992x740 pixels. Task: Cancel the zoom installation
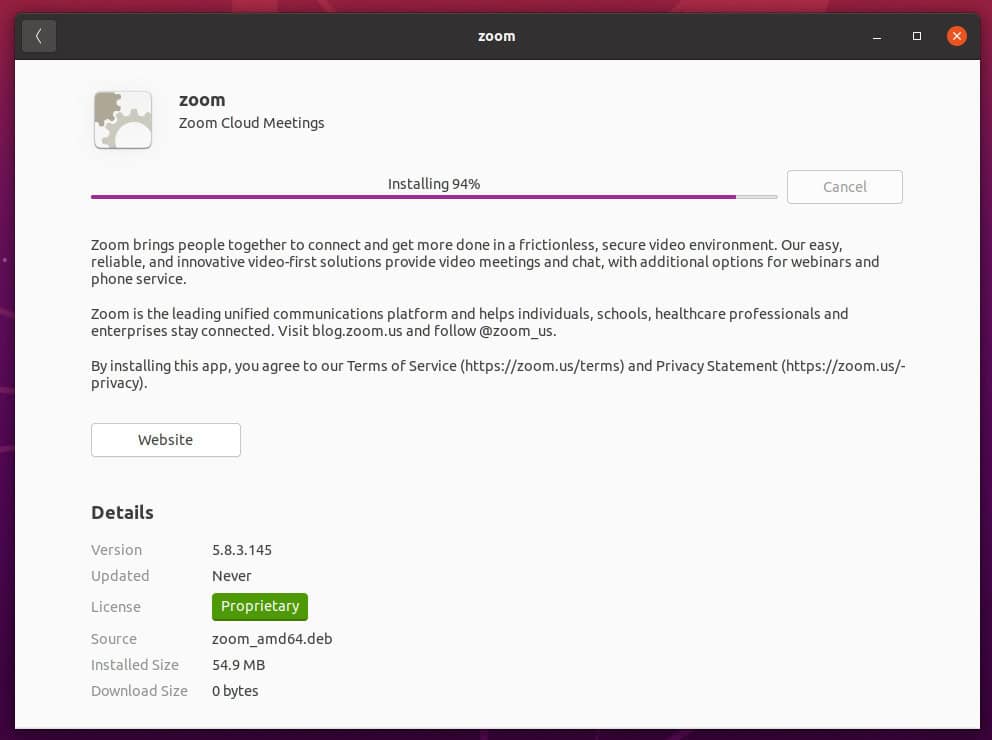click(844, 187)
